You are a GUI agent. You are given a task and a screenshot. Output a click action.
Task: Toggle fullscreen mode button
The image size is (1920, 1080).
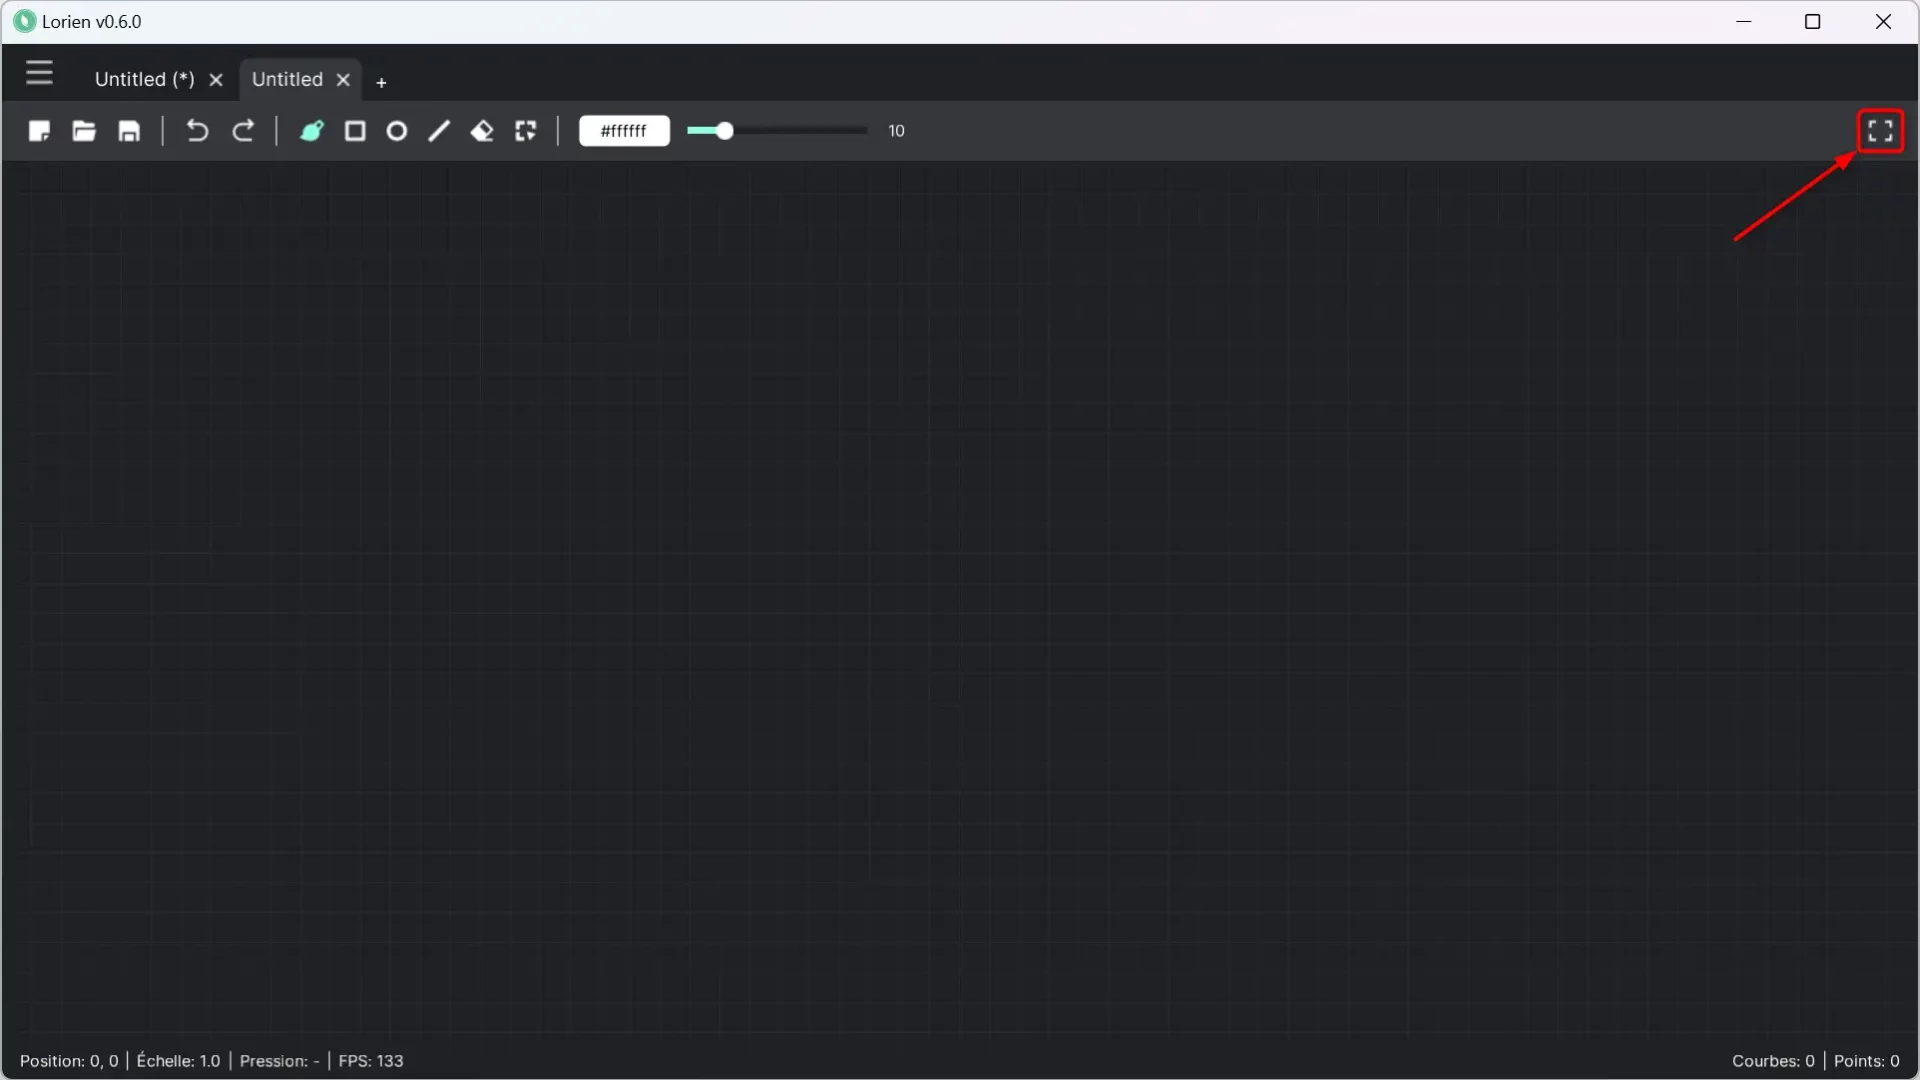(1880, 131)
